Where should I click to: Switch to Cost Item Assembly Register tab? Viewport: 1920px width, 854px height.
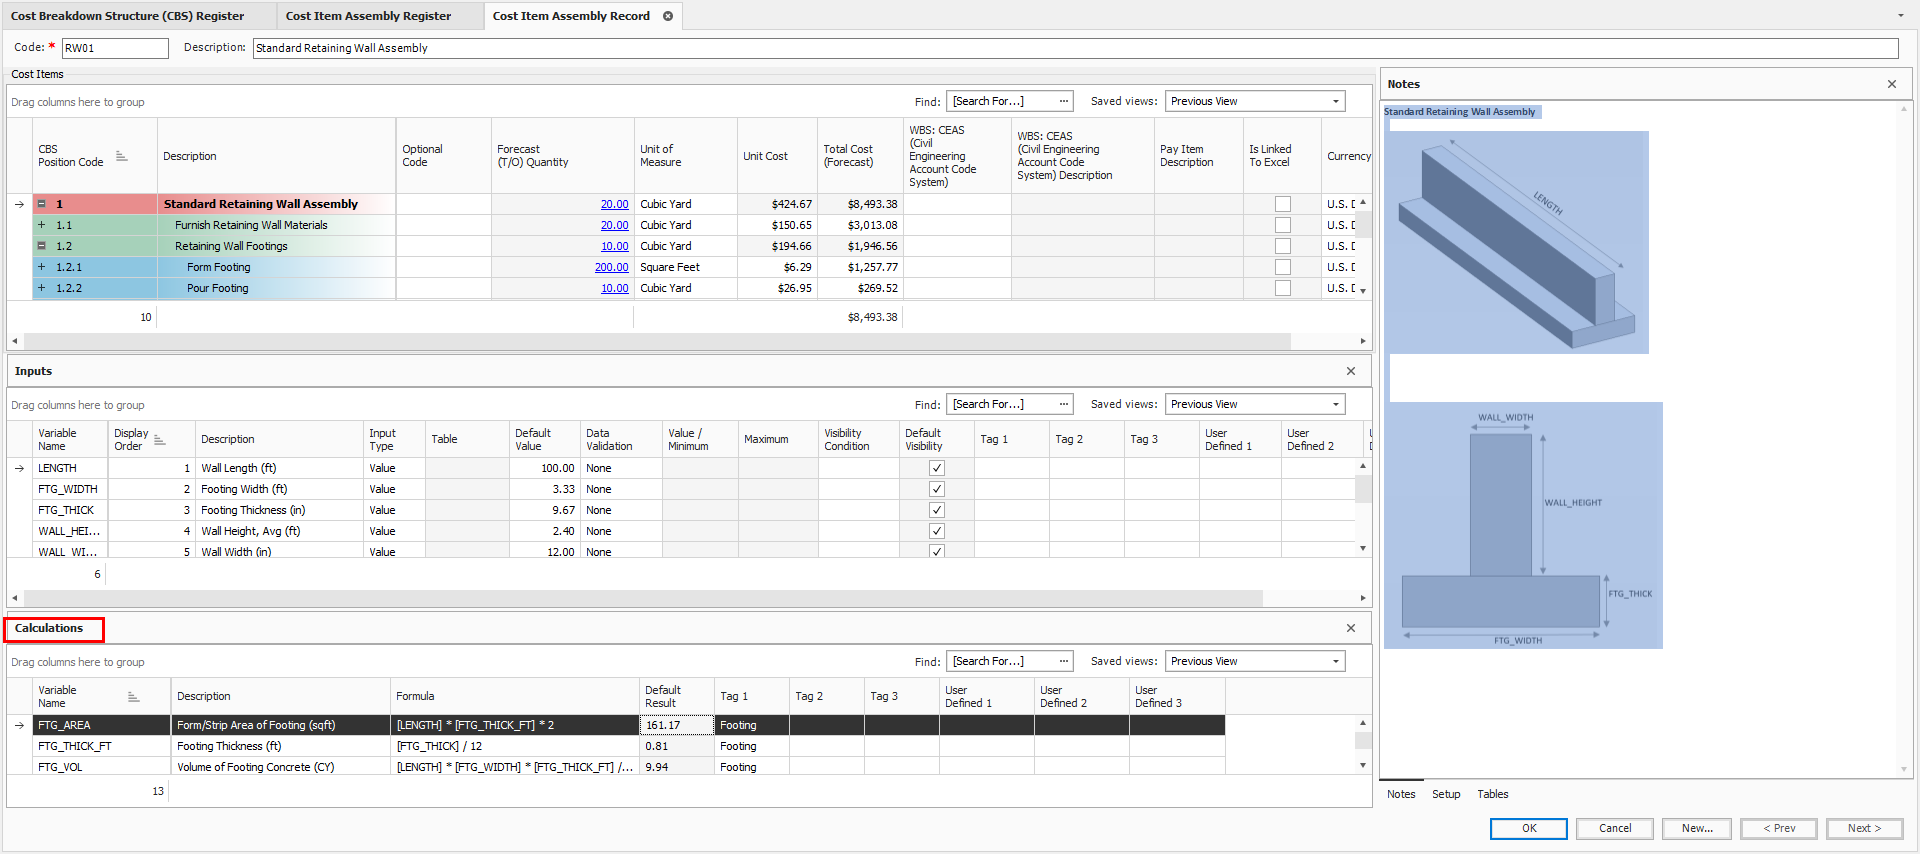pyautogui.click(x=368, y=16)
